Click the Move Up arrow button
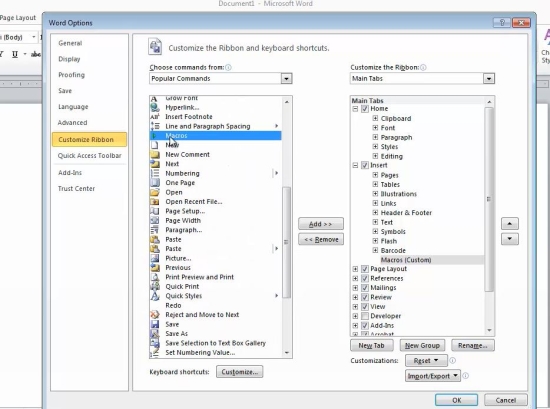 (x=510, y=224)
